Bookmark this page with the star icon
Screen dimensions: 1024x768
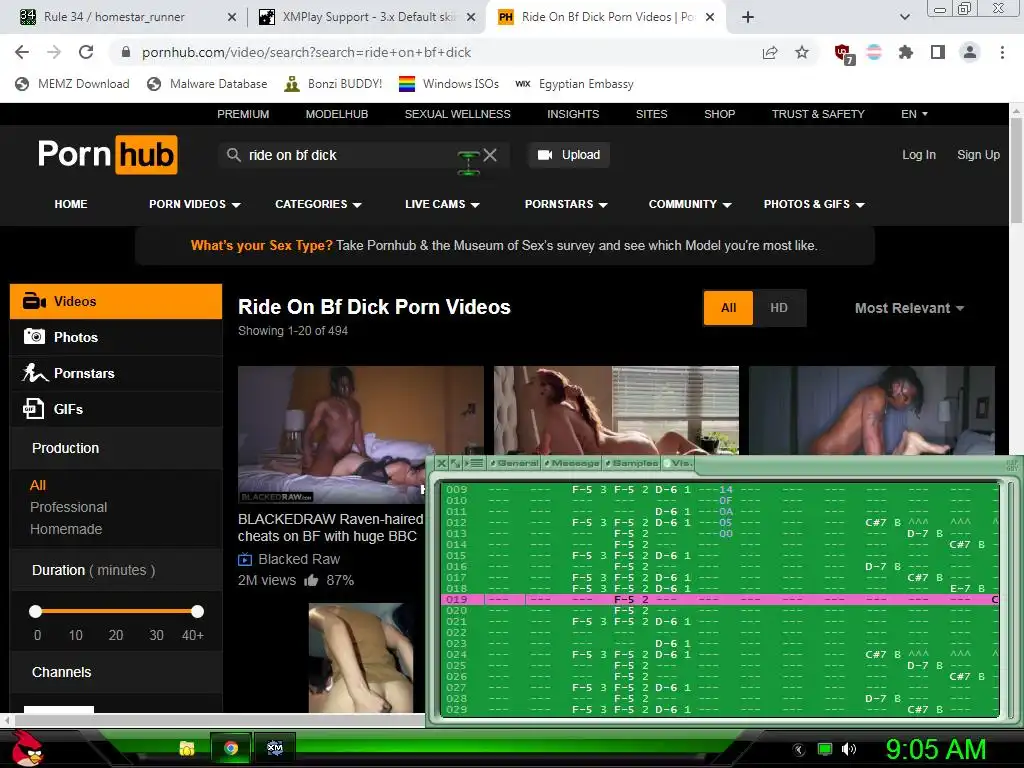click(x=802, y=52)
